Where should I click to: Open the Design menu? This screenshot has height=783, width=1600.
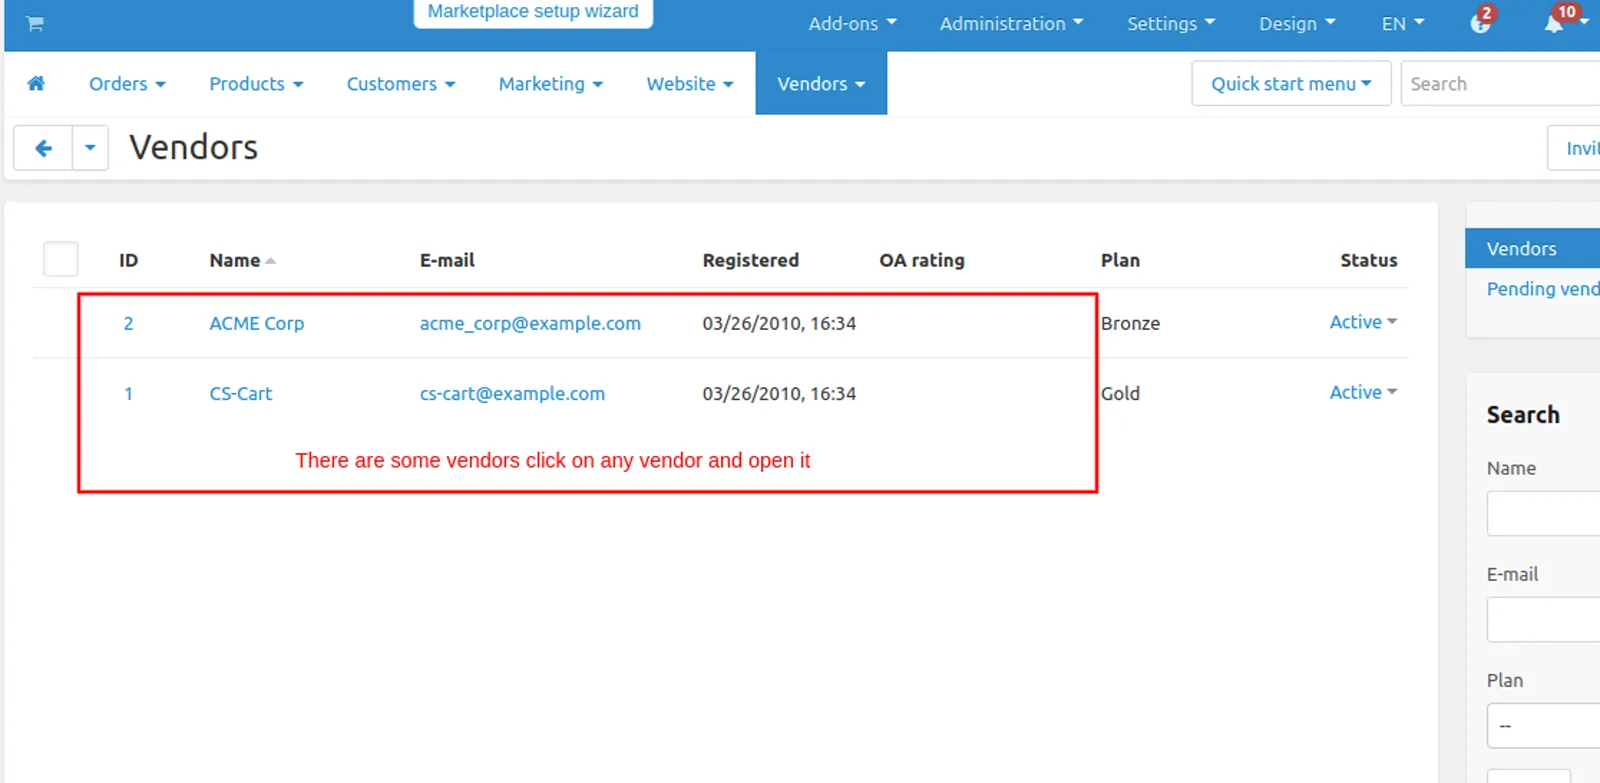point(1297,24)
